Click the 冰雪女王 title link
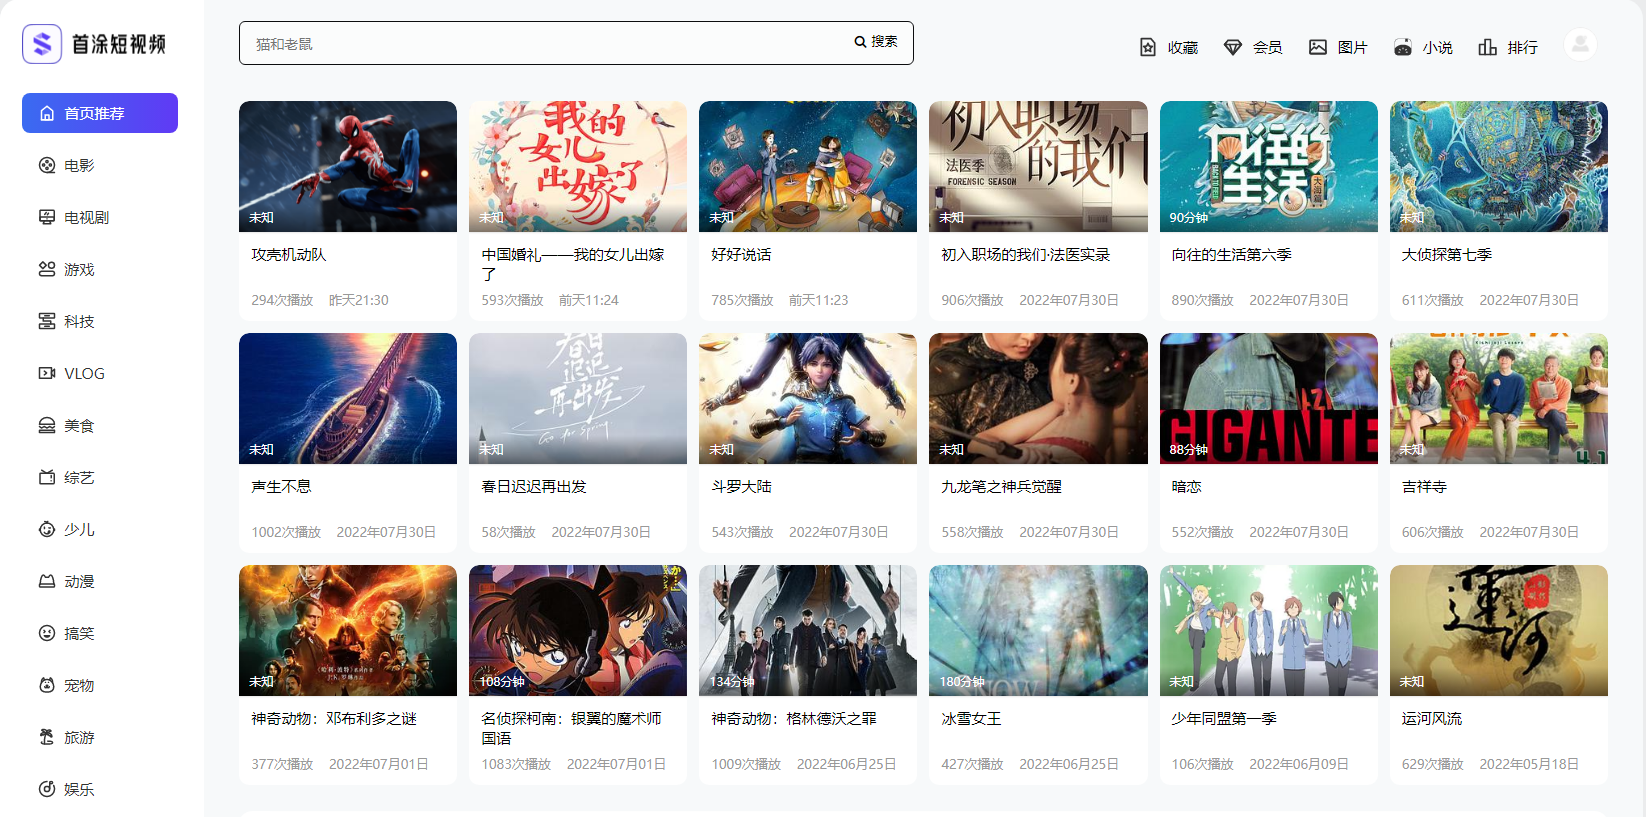 click(971, 719)
